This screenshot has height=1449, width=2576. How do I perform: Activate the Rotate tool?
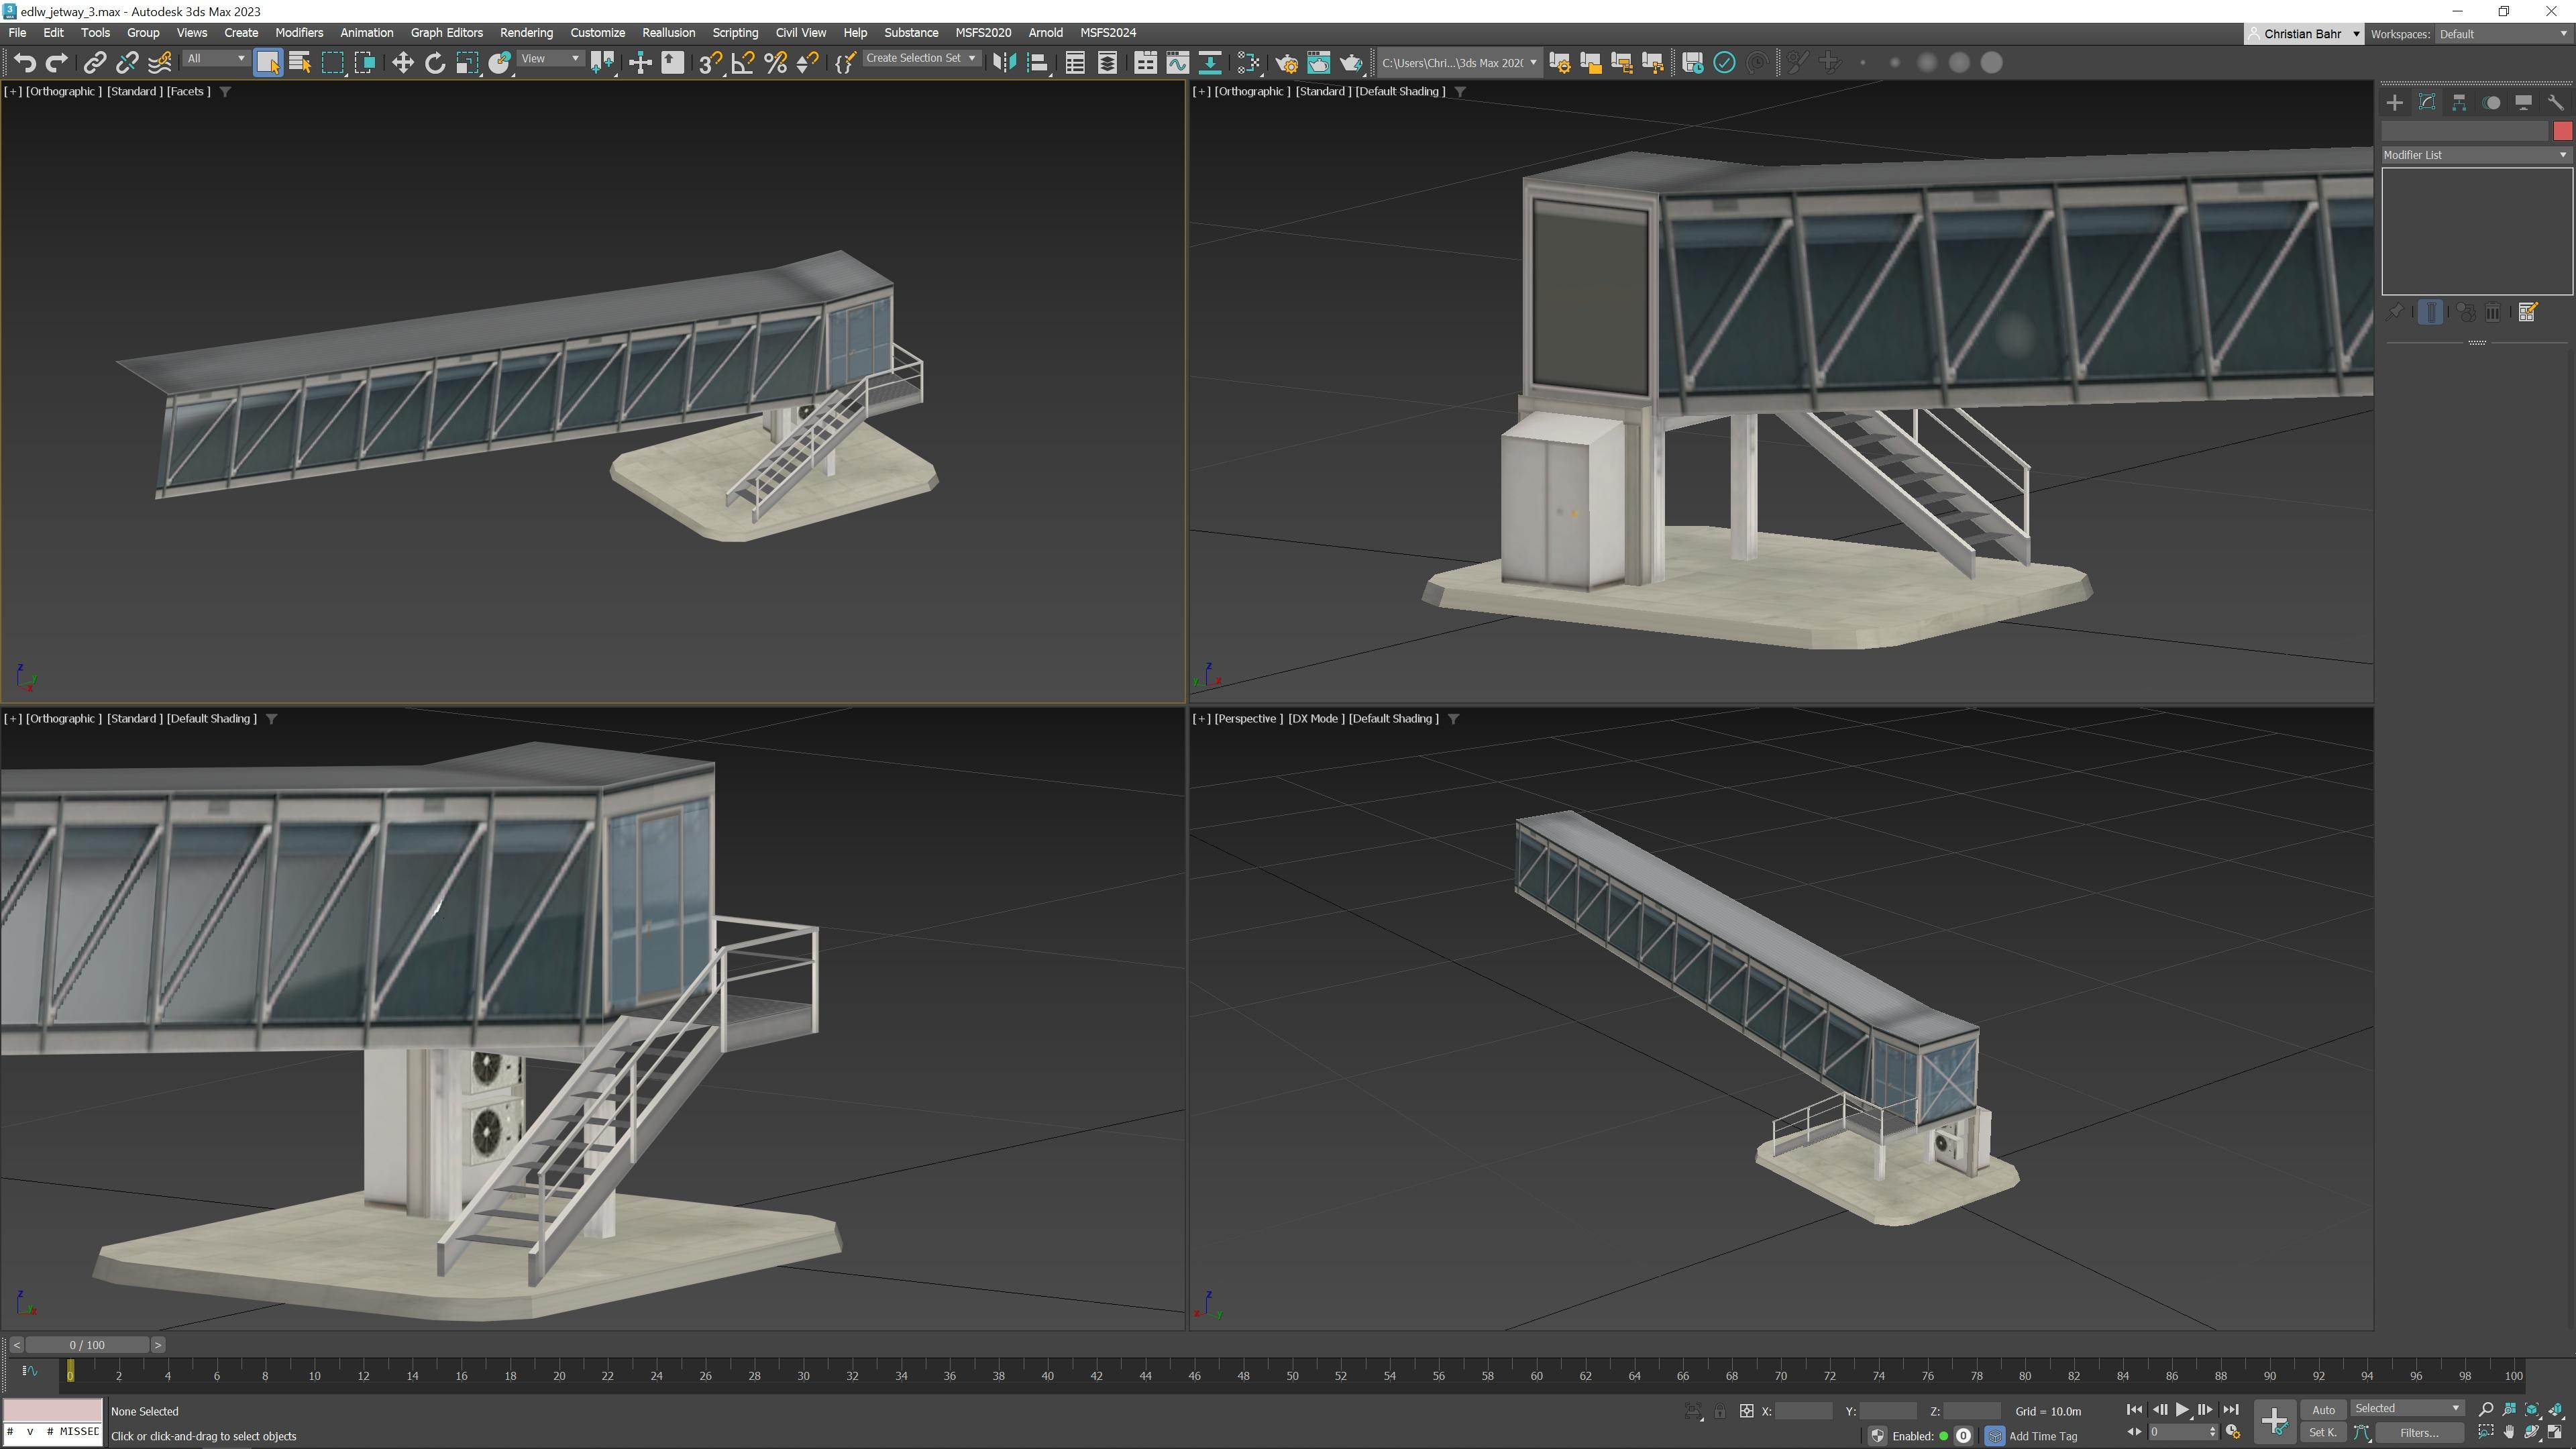coord(435,63)
